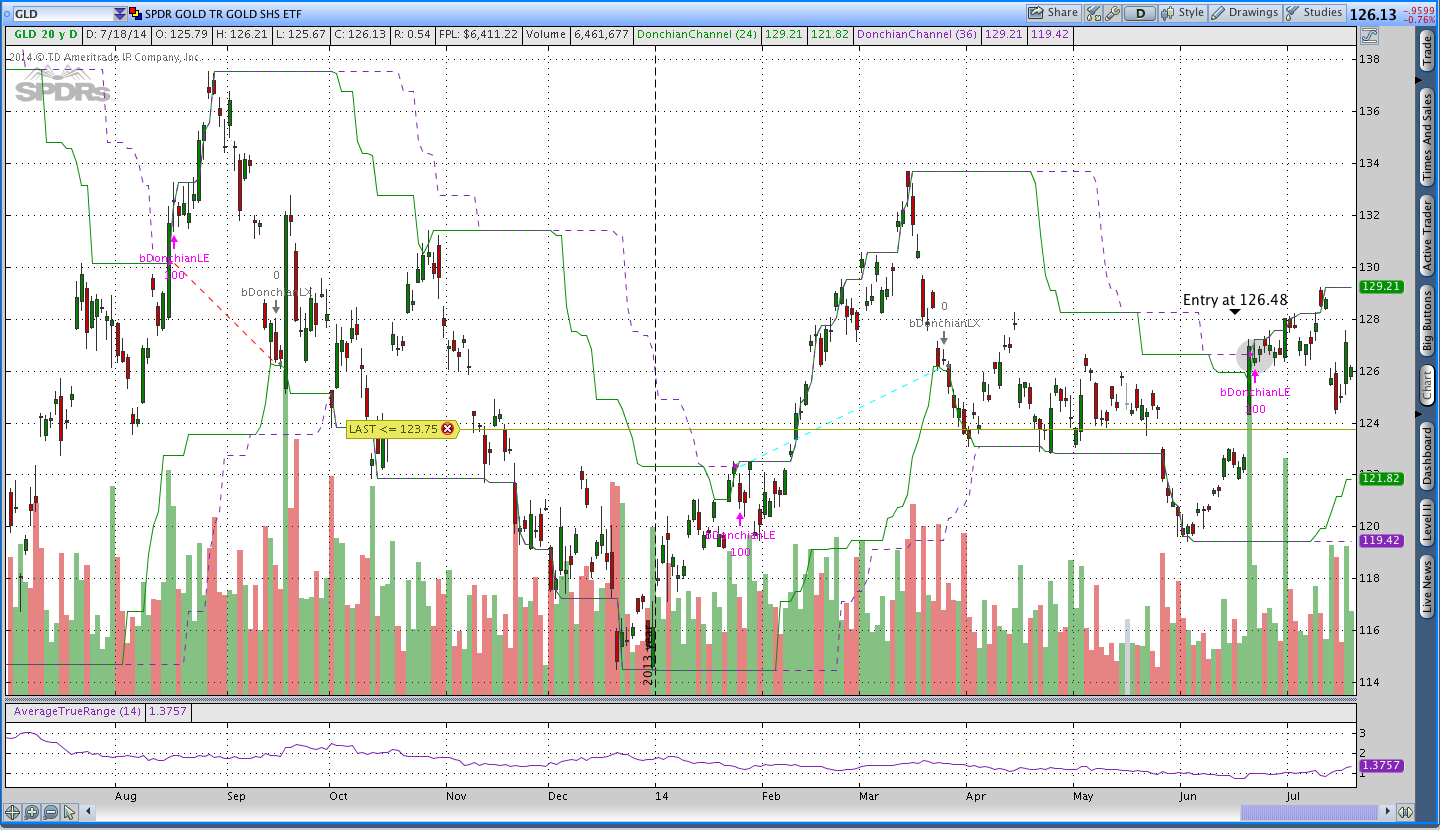Click the 129.21 green price bubble
This screenshot has width=1440, height=830.
coord(1380,287)
